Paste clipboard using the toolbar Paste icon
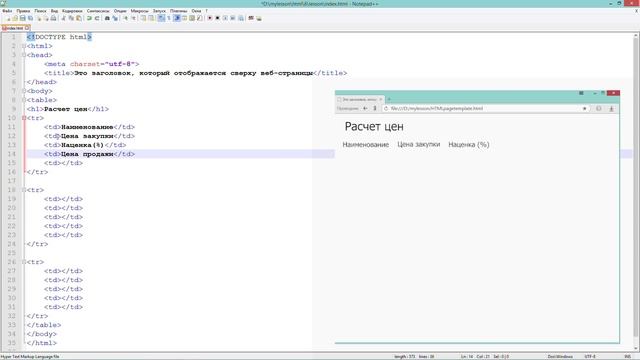This screenshot has width=640, height=360. 79,18
